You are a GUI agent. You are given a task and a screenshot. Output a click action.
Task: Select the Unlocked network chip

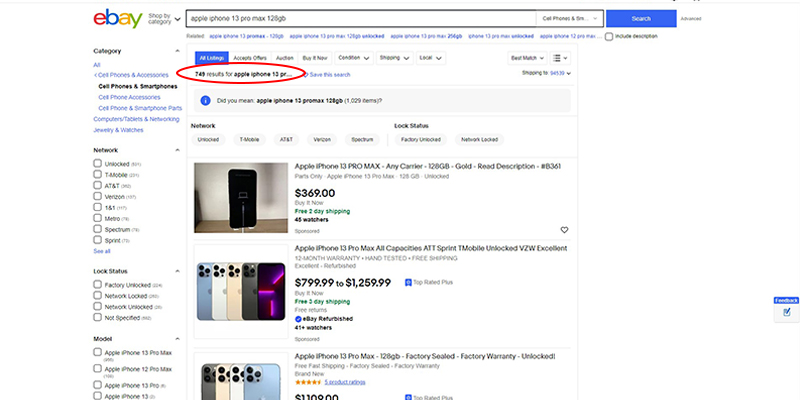tap(208, 139)
